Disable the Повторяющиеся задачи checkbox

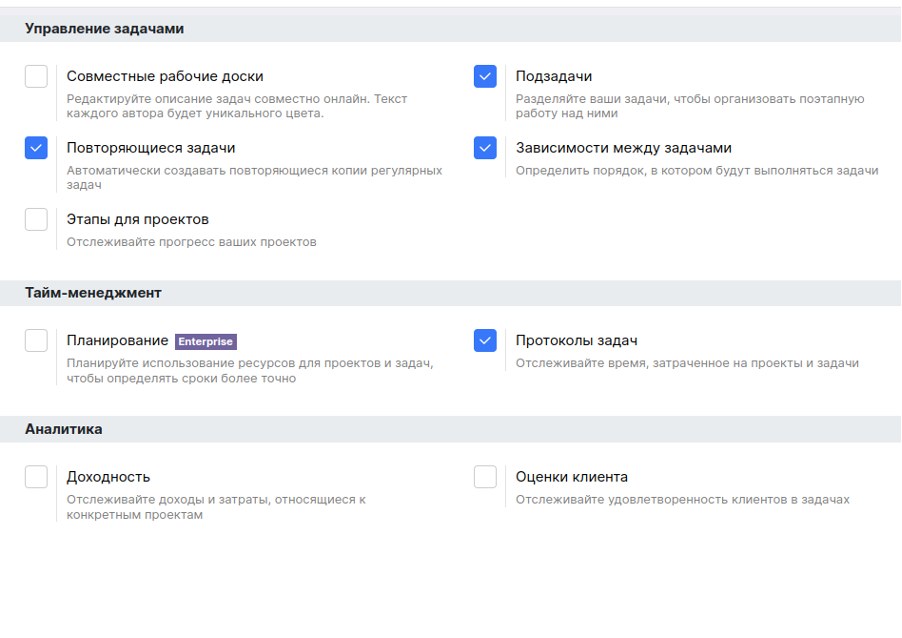click(36, 148)
